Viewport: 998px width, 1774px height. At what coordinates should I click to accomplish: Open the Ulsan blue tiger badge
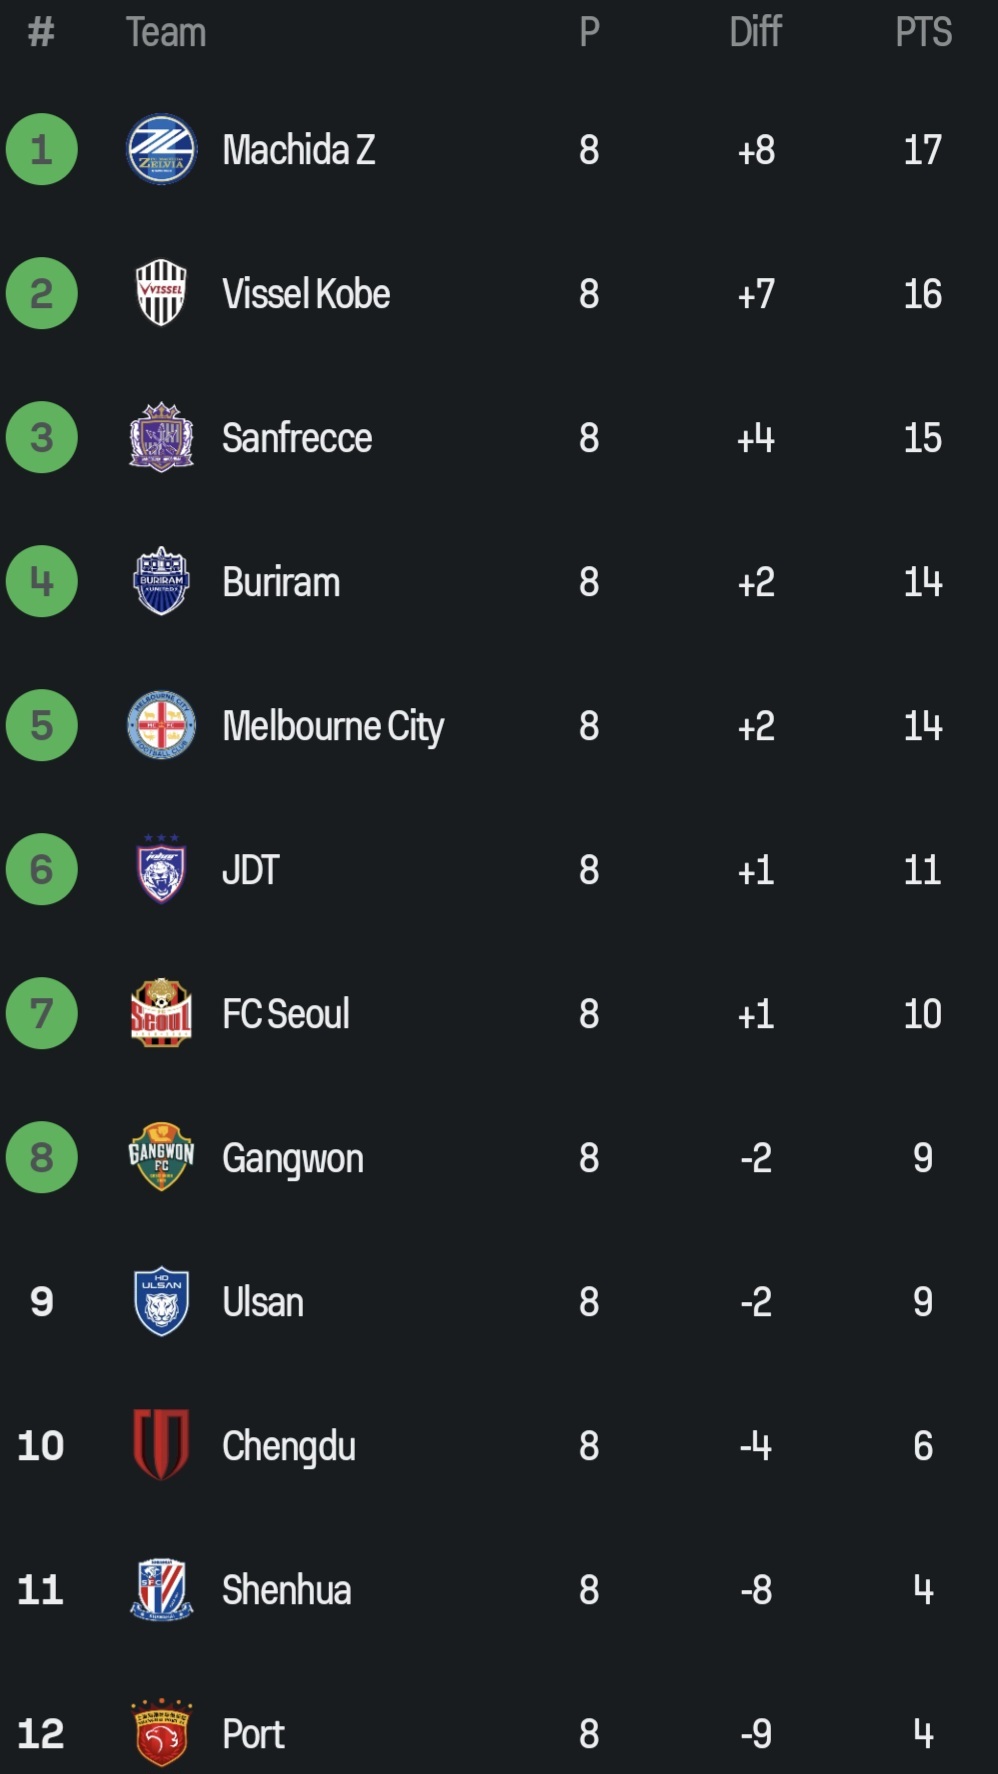161,1301
